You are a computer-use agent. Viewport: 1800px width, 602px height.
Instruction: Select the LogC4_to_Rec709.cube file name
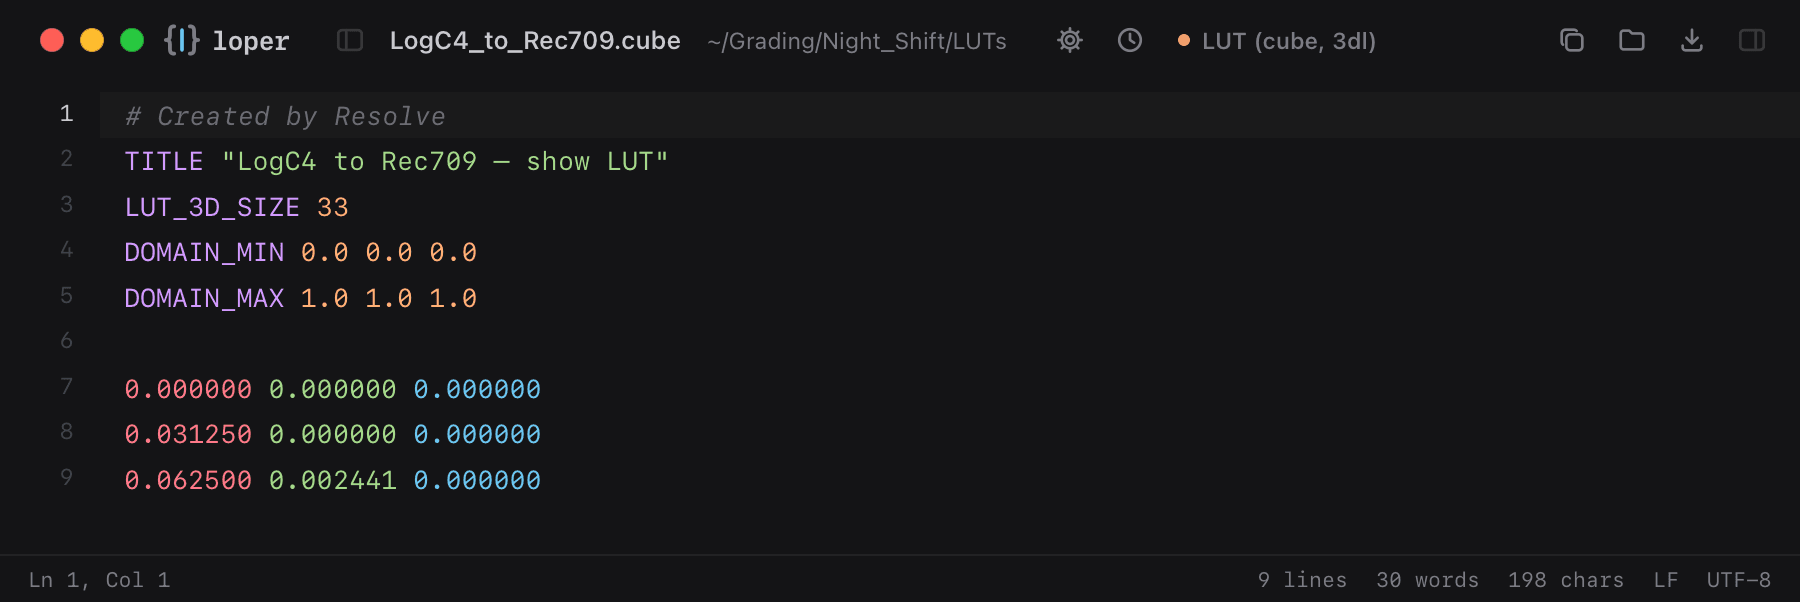click(x=535, y=41)
